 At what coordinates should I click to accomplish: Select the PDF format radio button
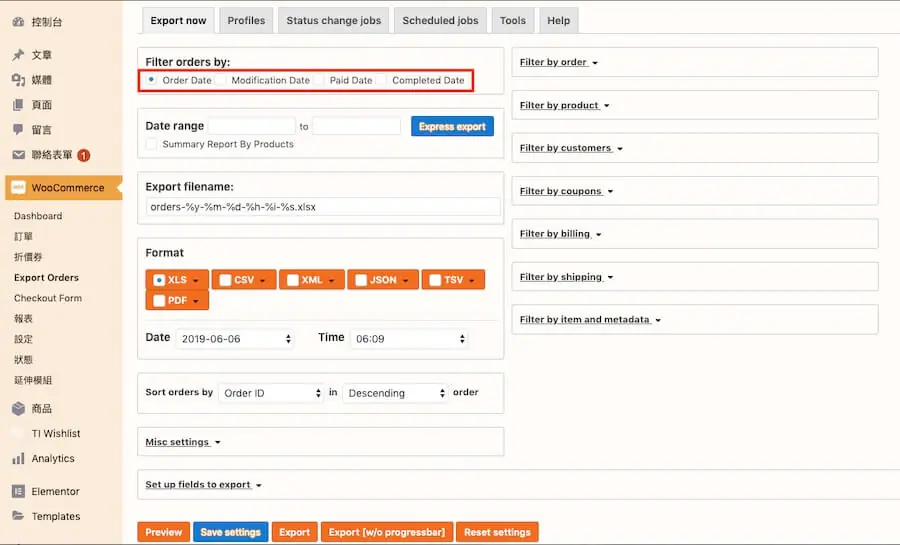click(x=160, y=301)
